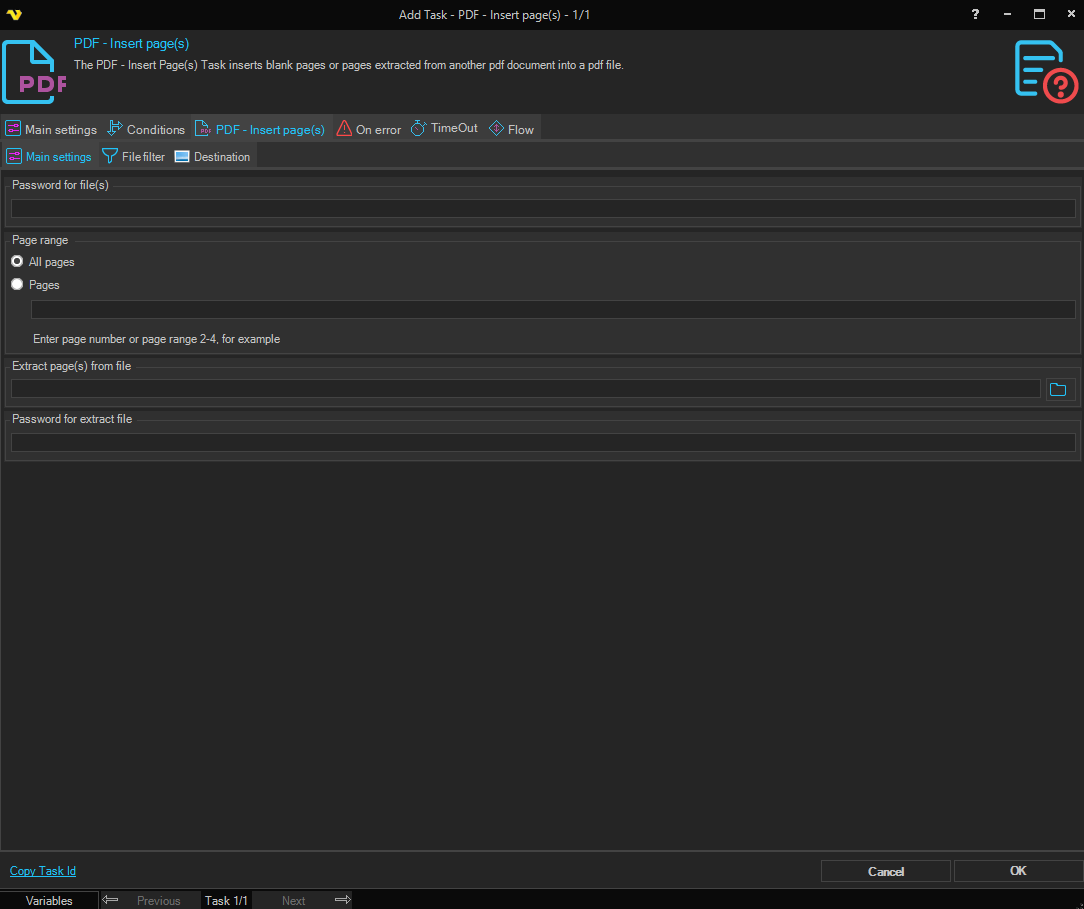Switch to the Destination sub-tab
Viewport: 1084px width, 909px height.
(x=212, y=157)
